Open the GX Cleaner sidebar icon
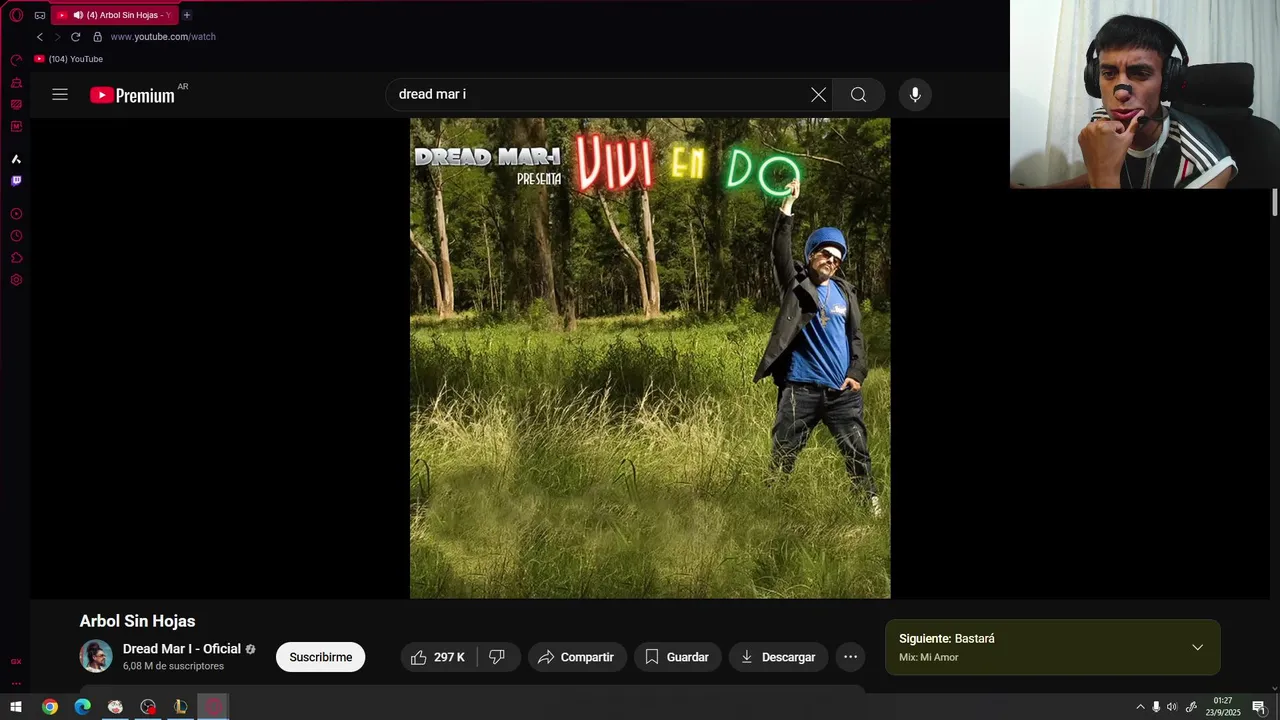The height and width of the screenshot is (720, 1280). click(16, 82)
